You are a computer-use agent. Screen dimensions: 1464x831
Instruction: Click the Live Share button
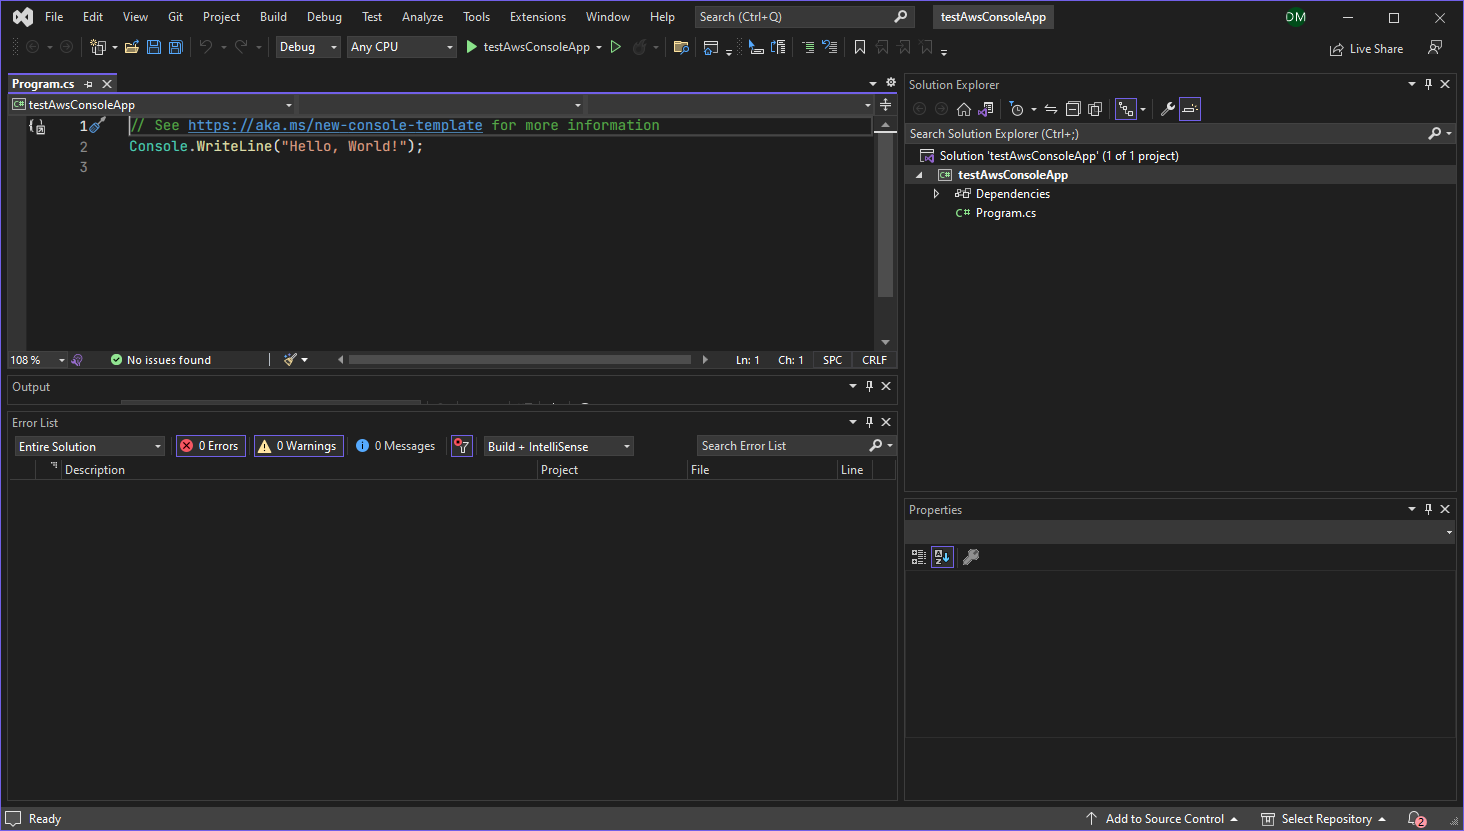click(1366, 49)
